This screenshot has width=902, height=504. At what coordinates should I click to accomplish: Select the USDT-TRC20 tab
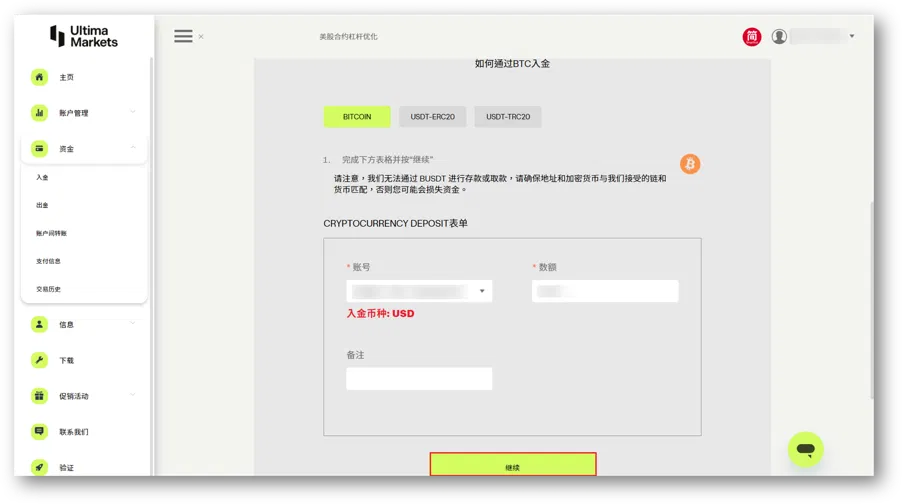coord(508,117)
